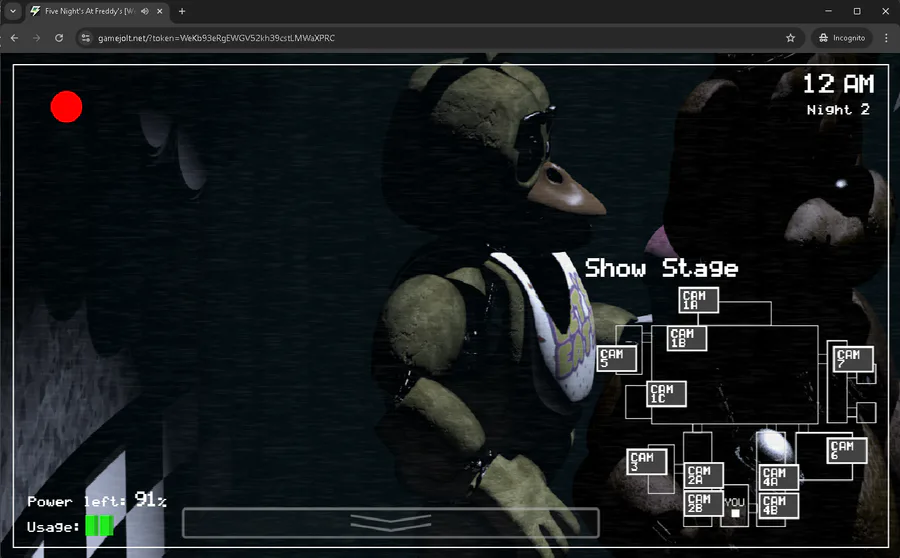
Task: Click the YOU office marker on map
Action: 735,507
